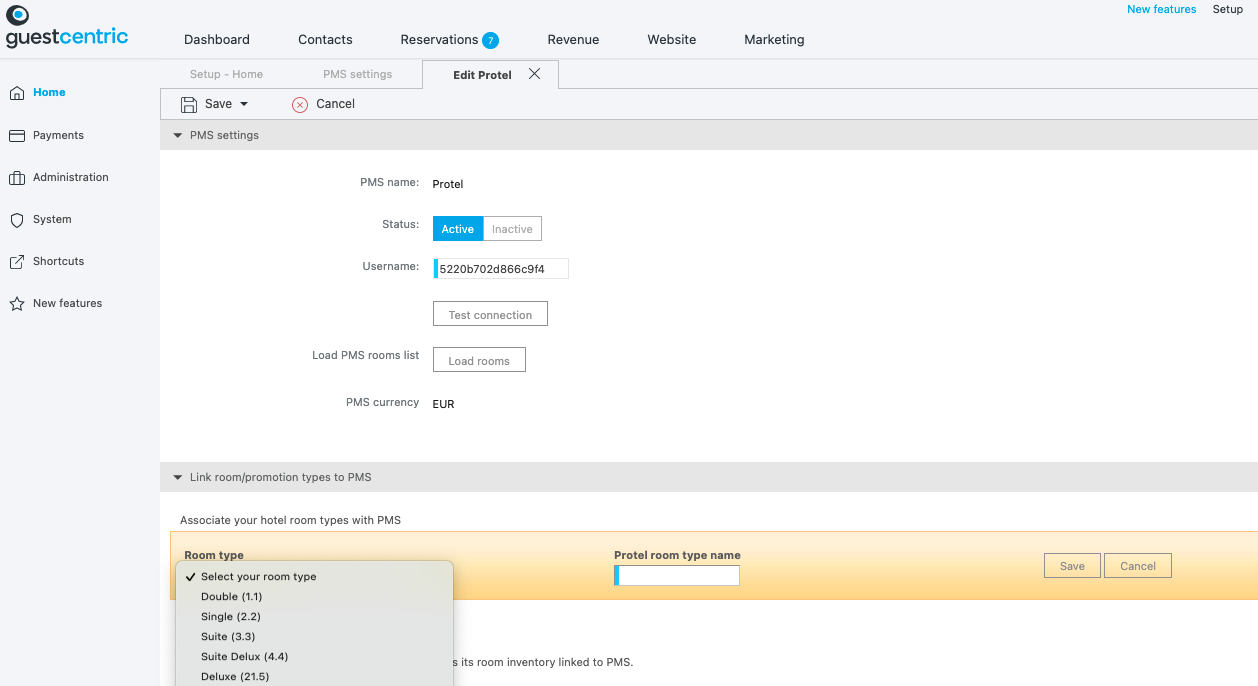
Task: Click the Save floppy disk icon
Action: pos(189,104)
